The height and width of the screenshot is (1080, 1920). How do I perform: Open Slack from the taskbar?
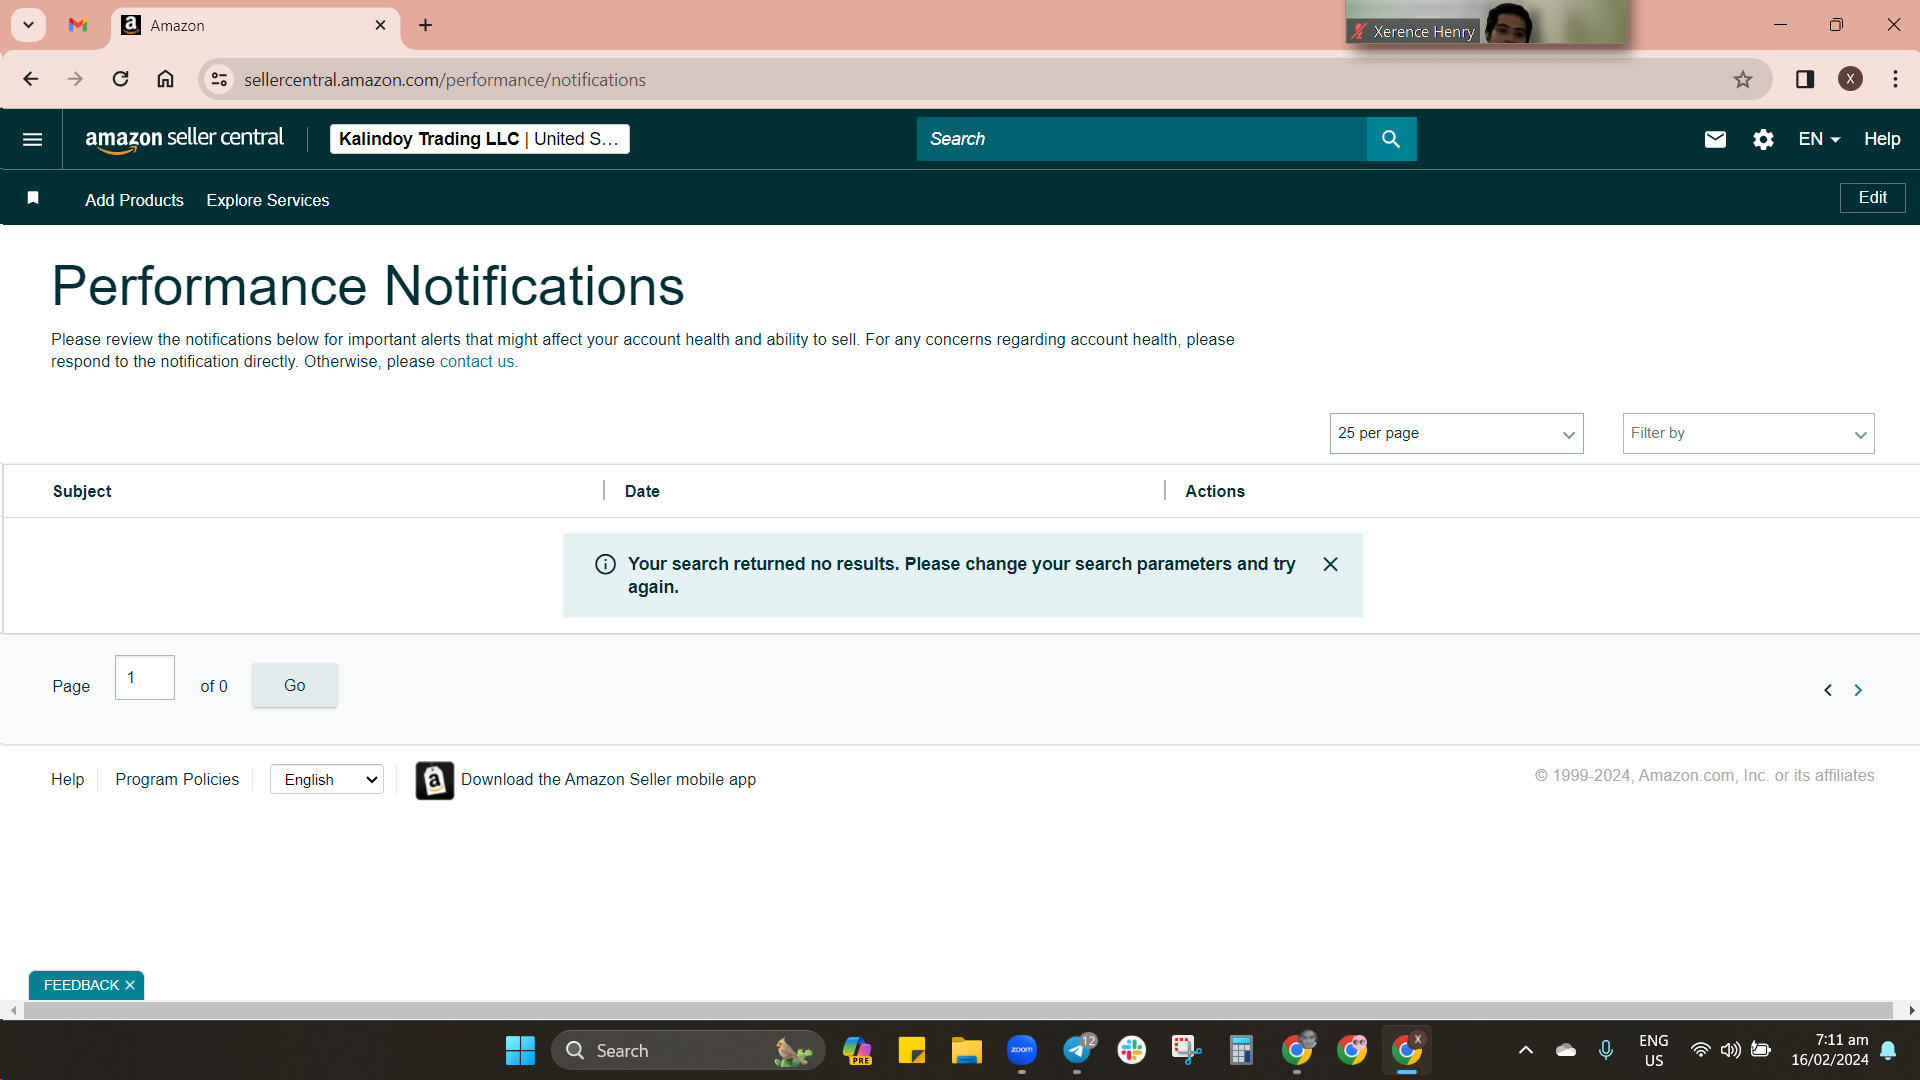(1132, 1050)
